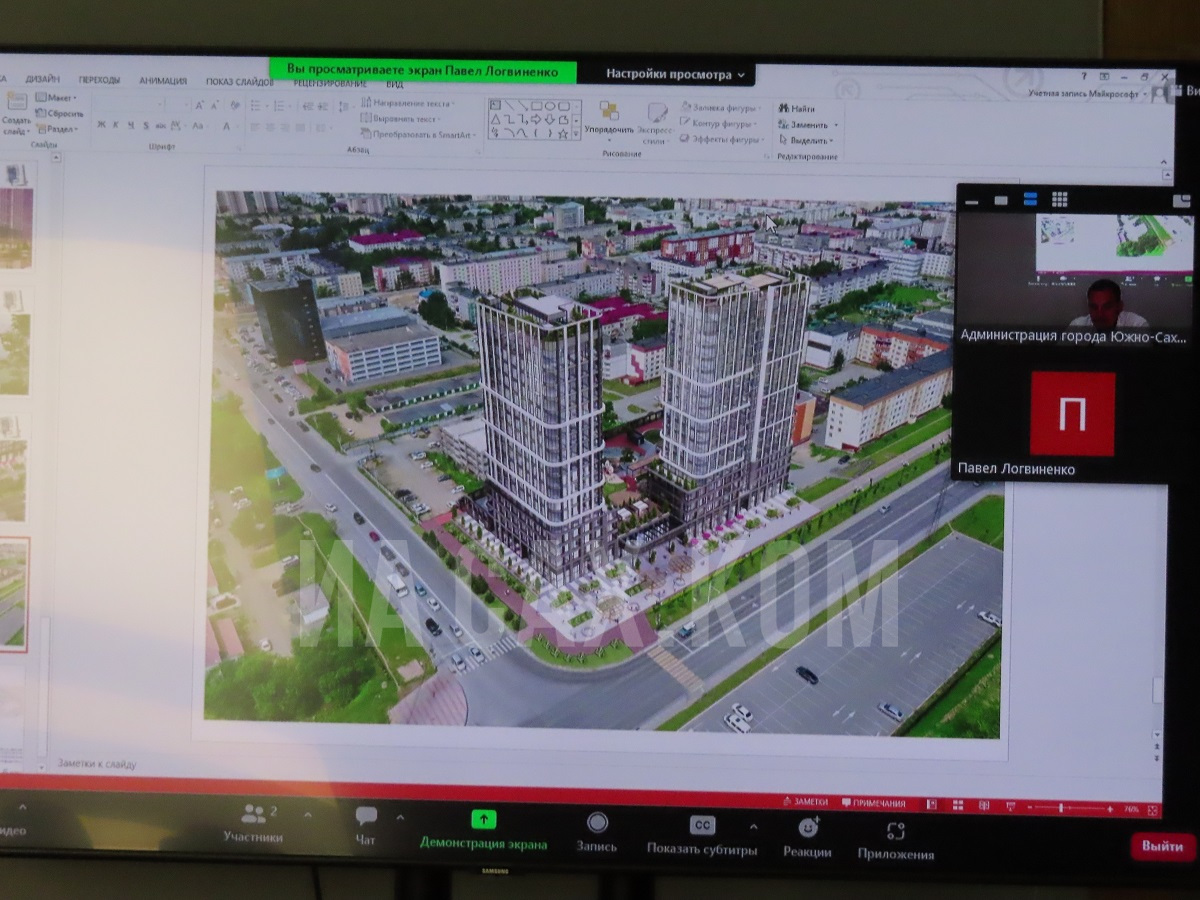Switch Zoom to gallery view icon
This screenshot has height=900, width=1200.
(x=1060, y=199)
